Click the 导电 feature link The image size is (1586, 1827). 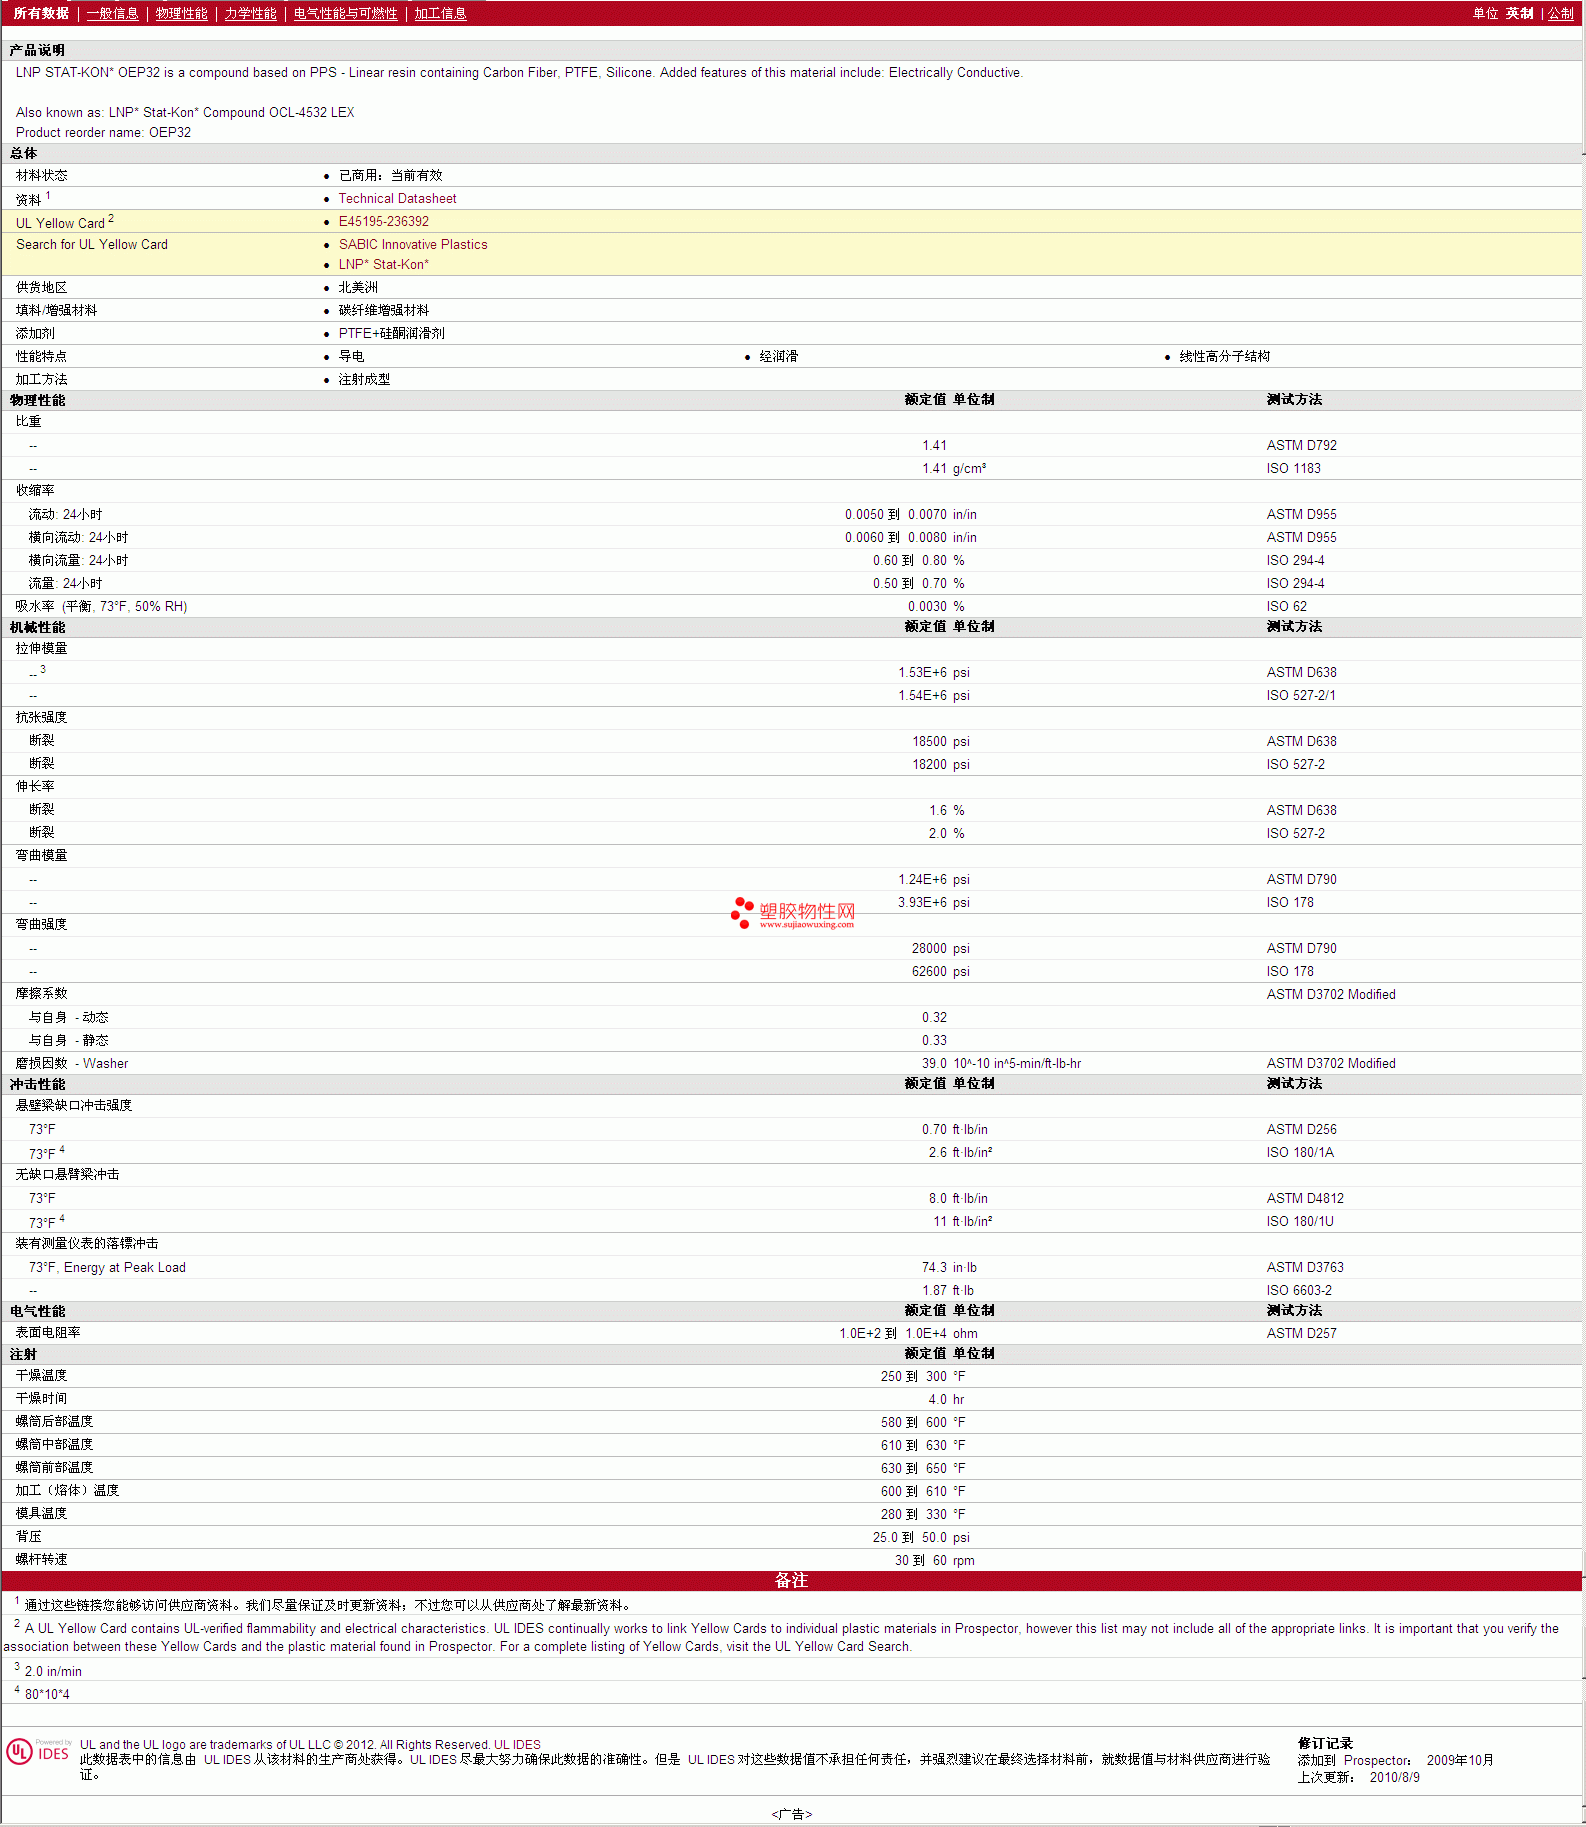pyautogui.click(x=351, y=357)
